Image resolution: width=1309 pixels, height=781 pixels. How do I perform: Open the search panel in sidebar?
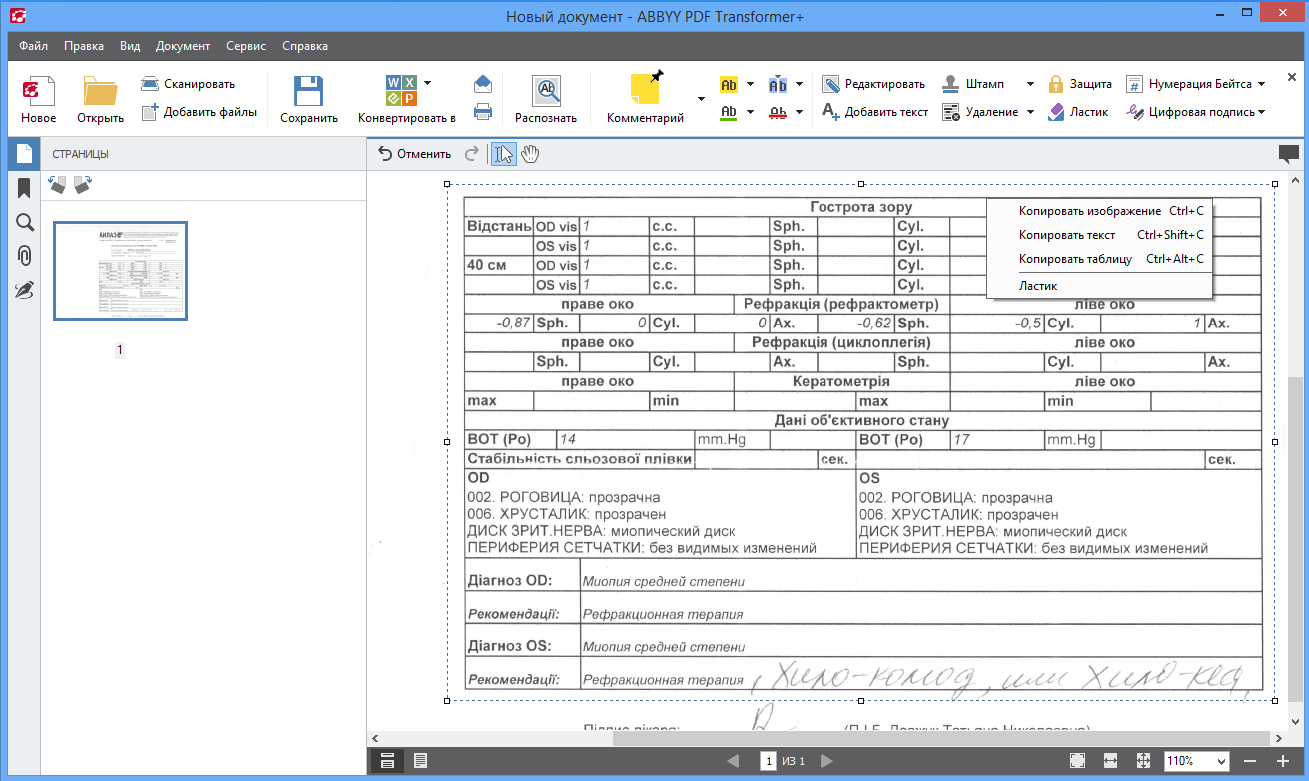(x=24, y=222)
